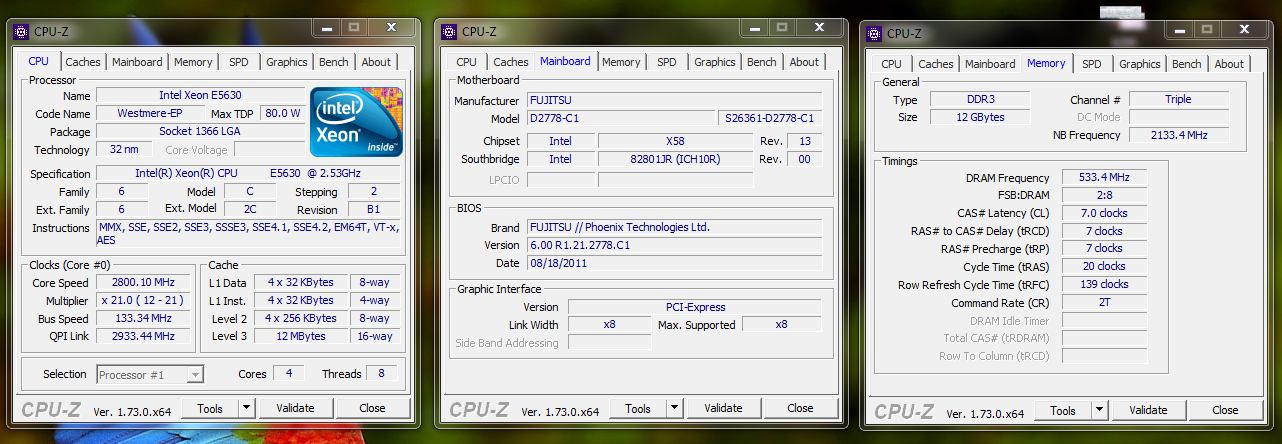Image resolution: width=1282 pixels, height=444 pixels.
Task: Click Validate button in rightmost window
Action: [1148, 410]
